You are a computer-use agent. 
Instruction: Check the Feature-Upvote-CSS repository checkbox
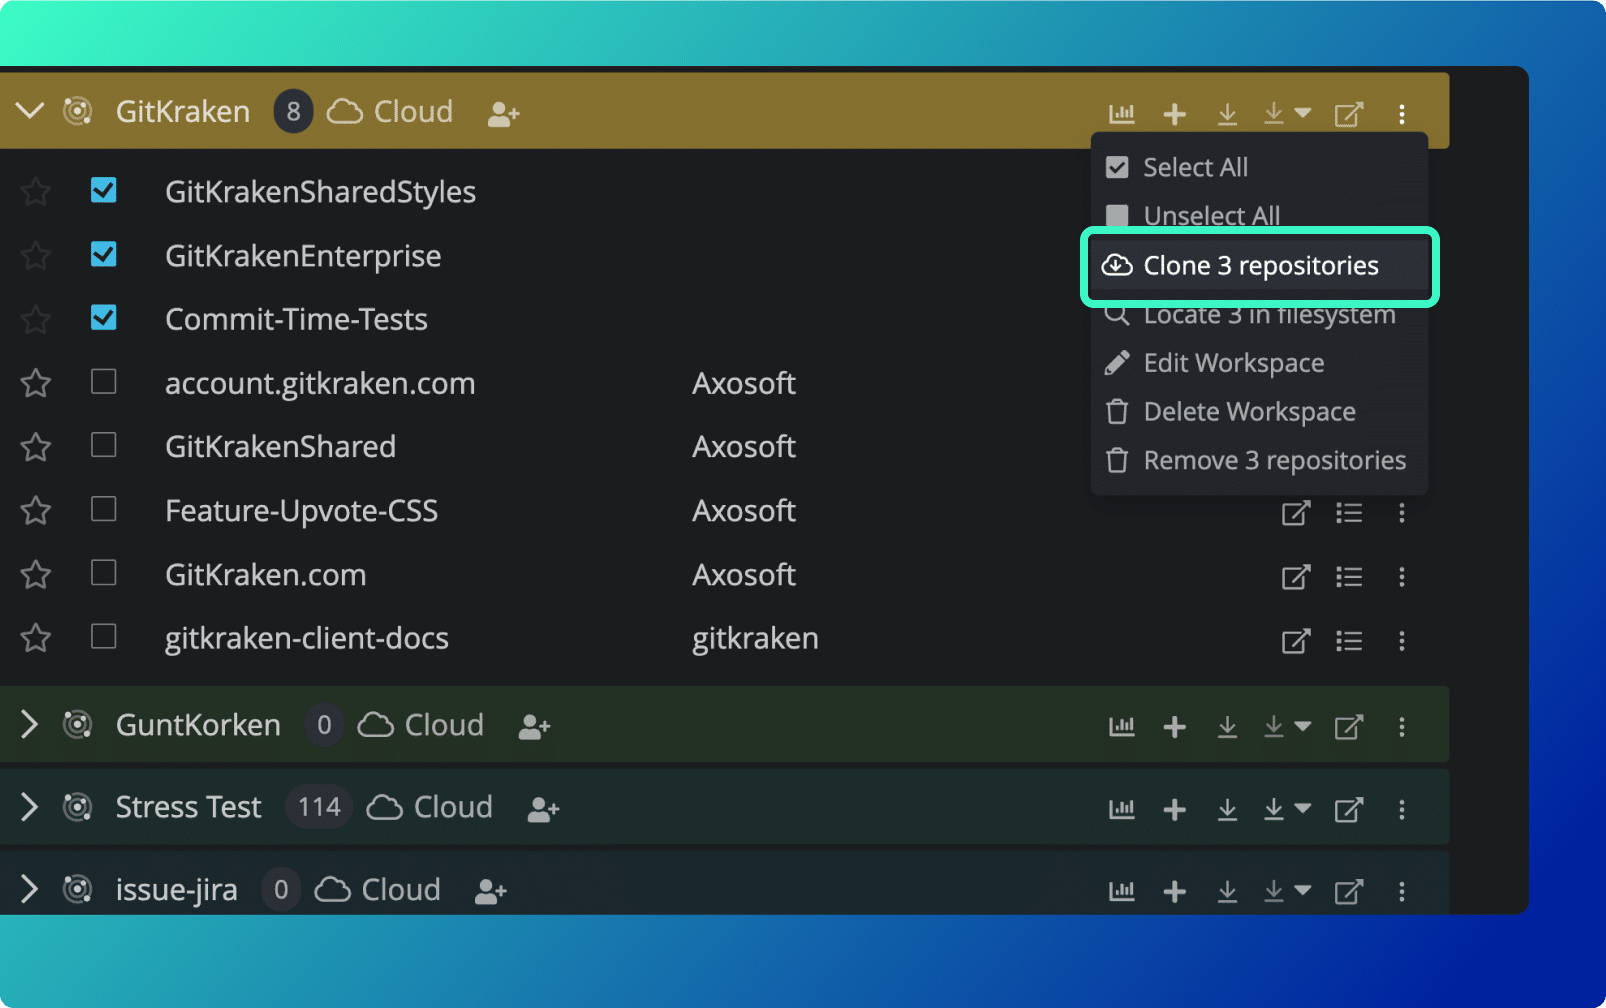pos(103,510)
